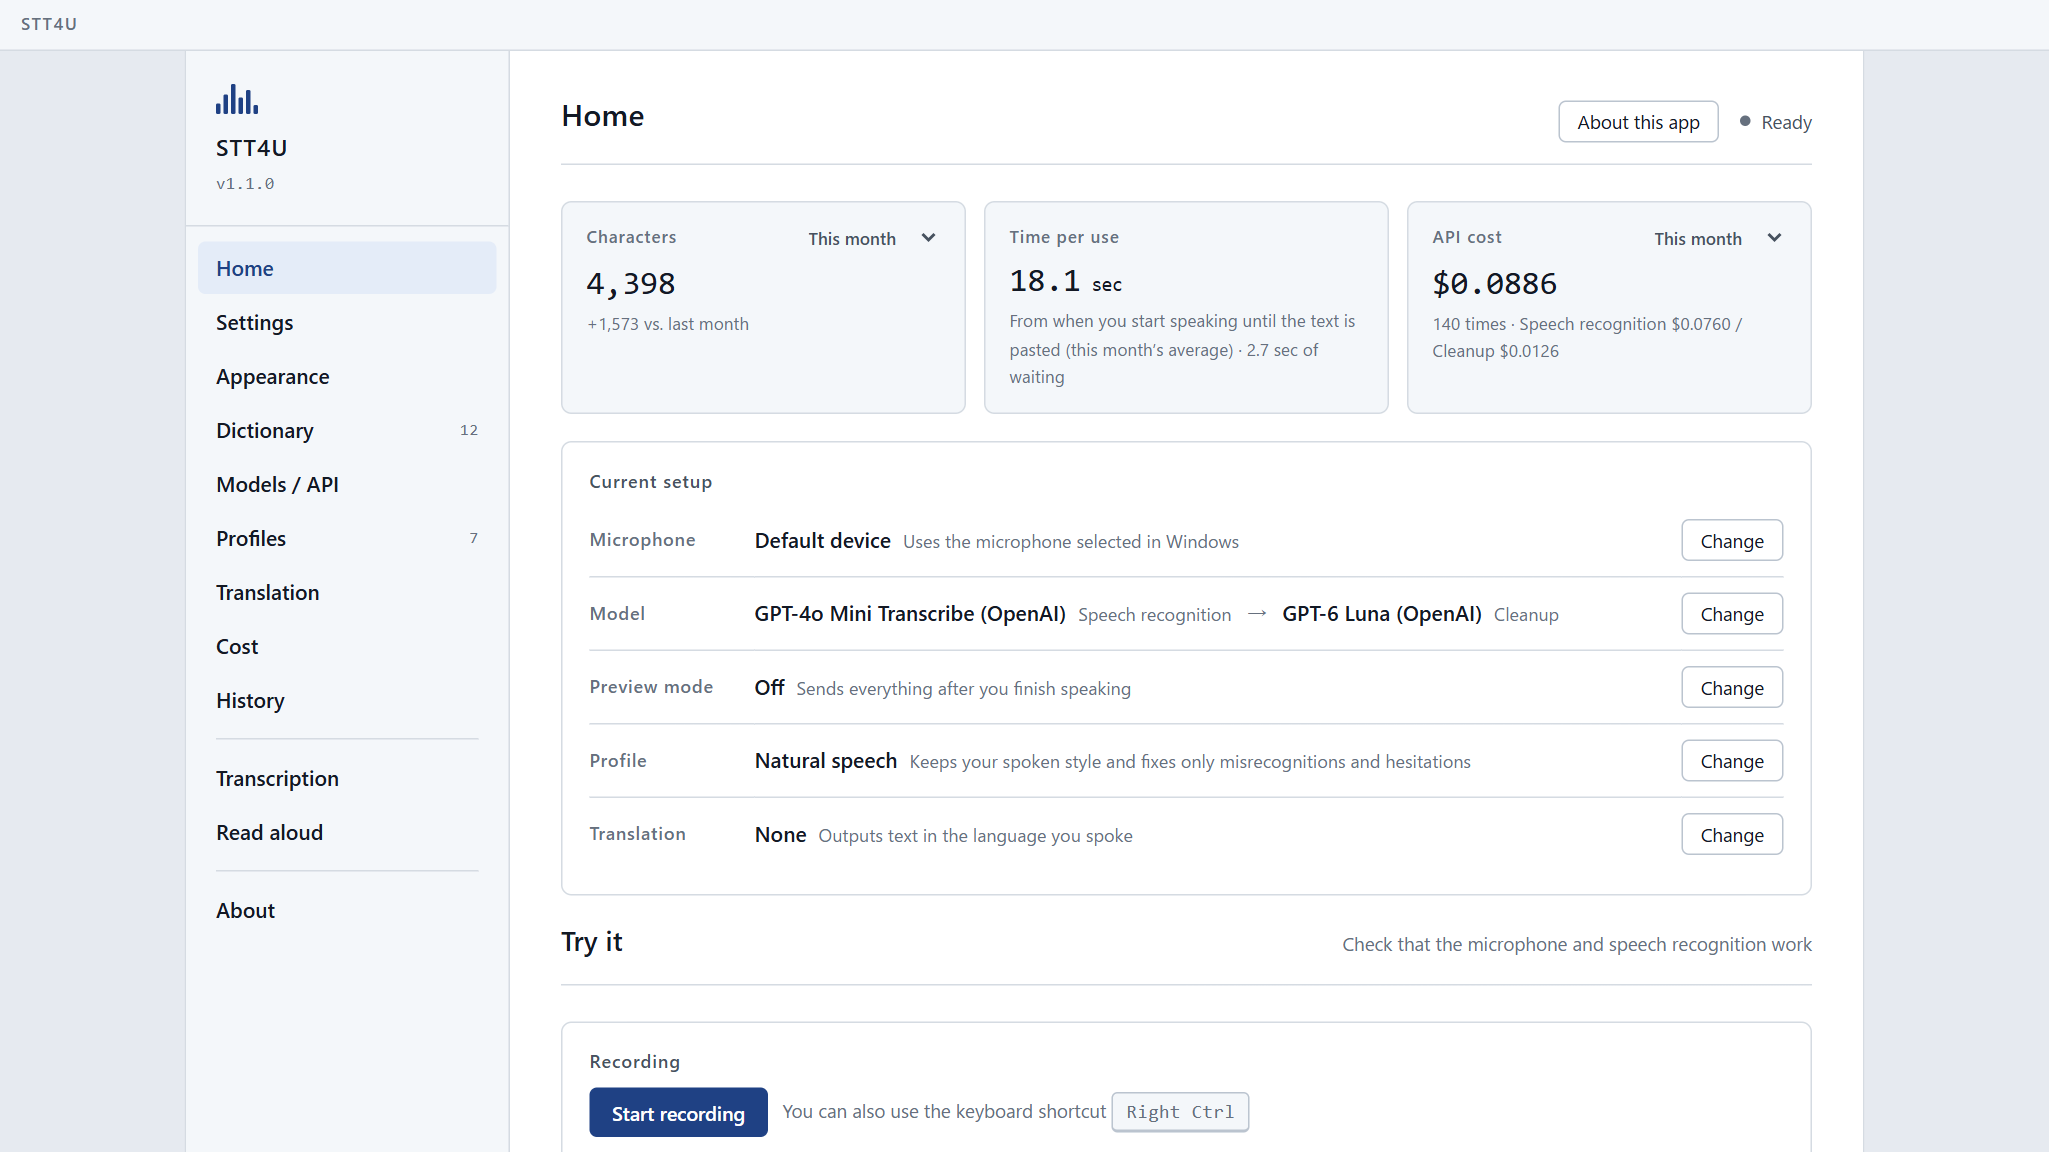Change the Preview mode setting
Viewport: 2049px width, 1152px height.
[x=1732, y=688]
